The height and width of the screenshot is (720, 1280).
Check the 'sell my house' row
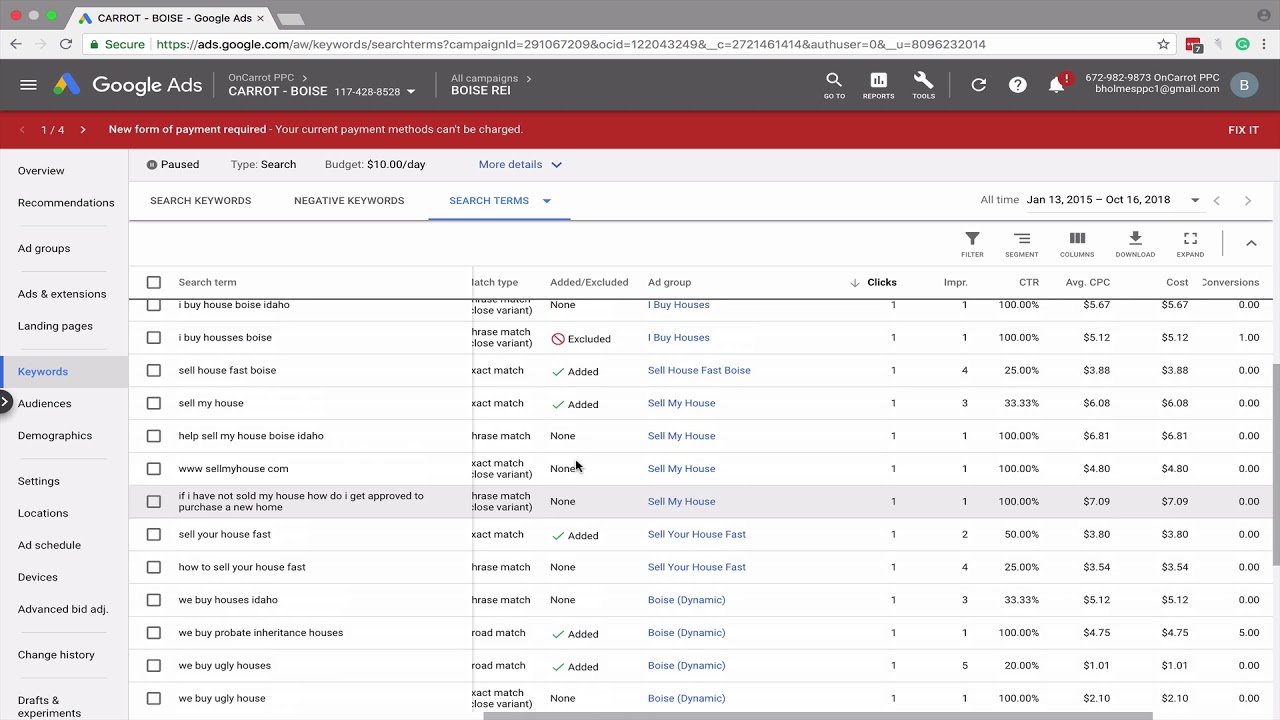point(154,403)
